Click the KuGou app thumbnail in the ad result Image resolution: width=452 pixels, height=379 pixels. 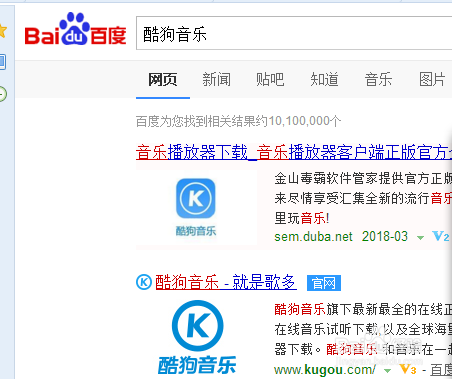tap(196, 207)
